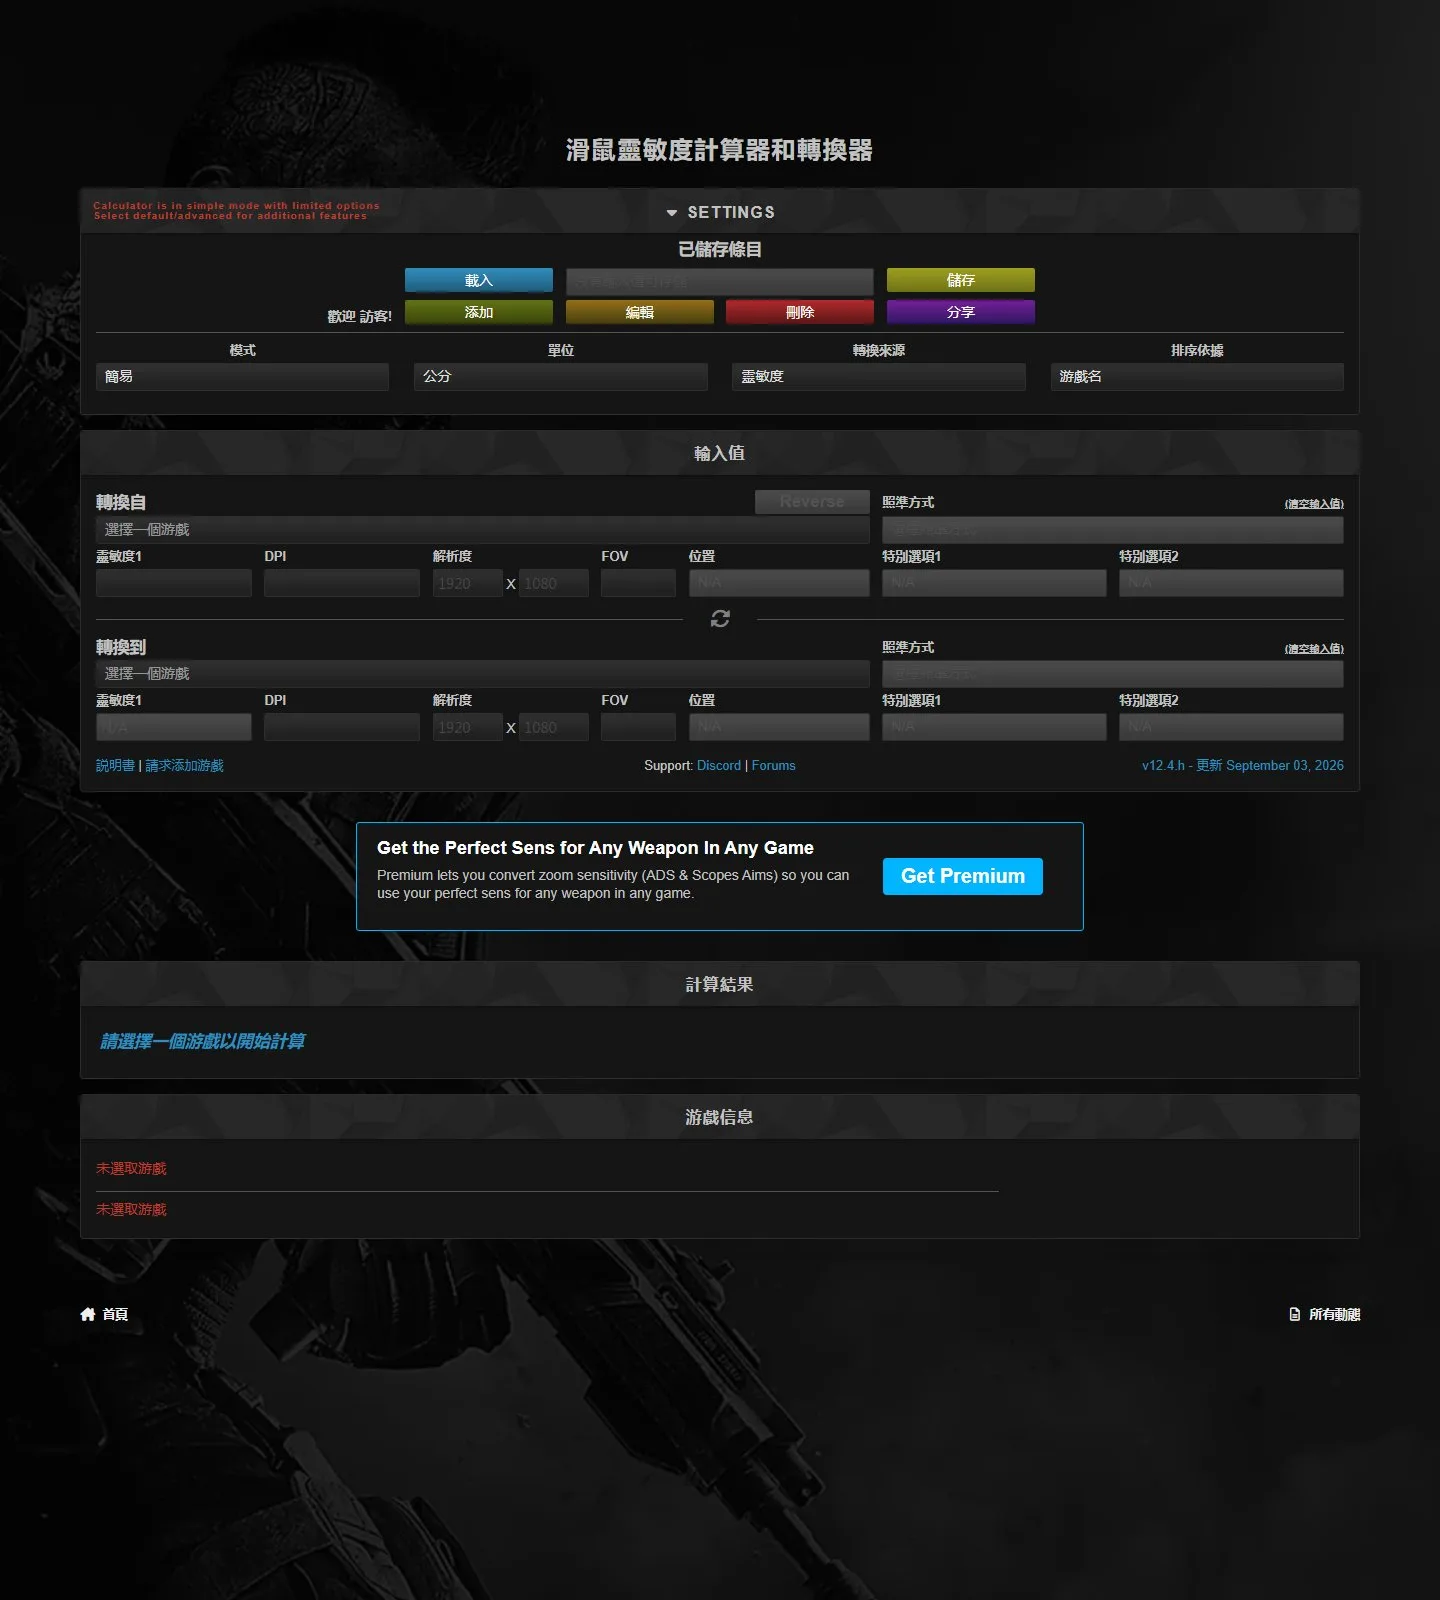
Task: Click the Get Premium button
Action: 963,876
